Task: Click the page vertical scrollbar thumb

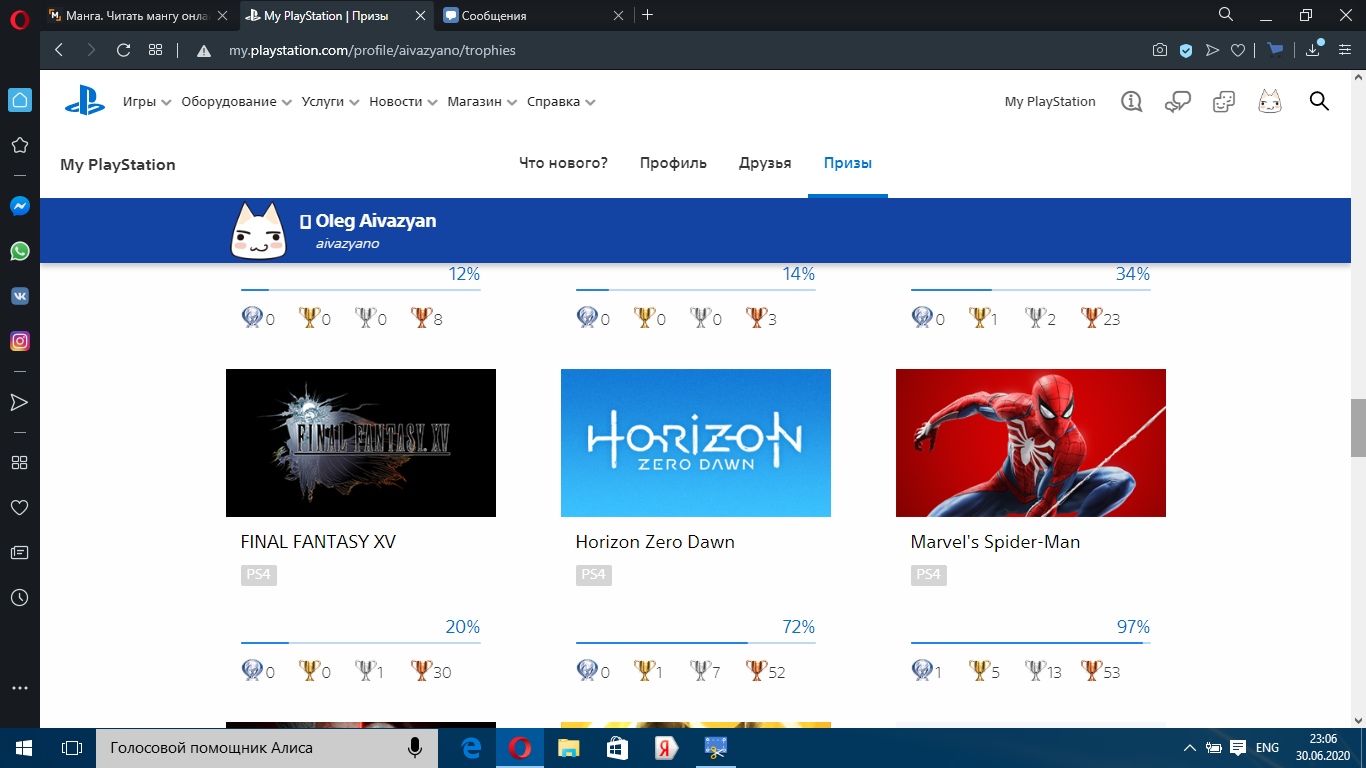Action: (1357, 427)
